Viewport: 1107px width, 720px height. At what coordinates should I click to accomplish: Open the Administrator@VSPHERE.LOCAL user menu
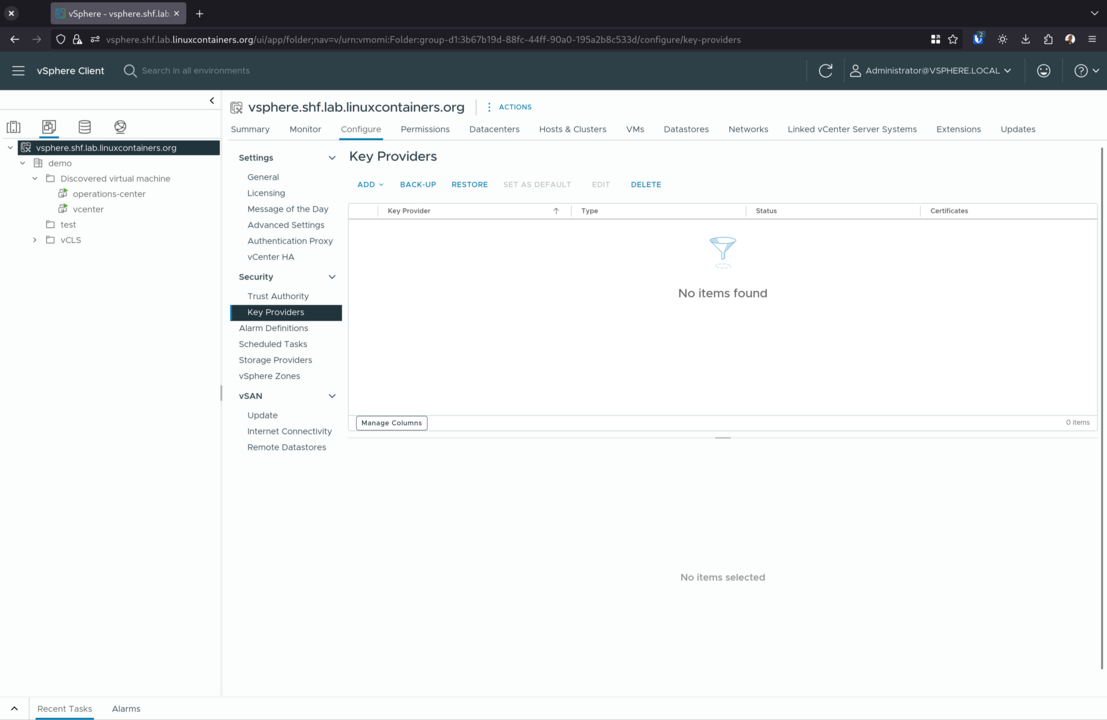click(x=931, y=71)
